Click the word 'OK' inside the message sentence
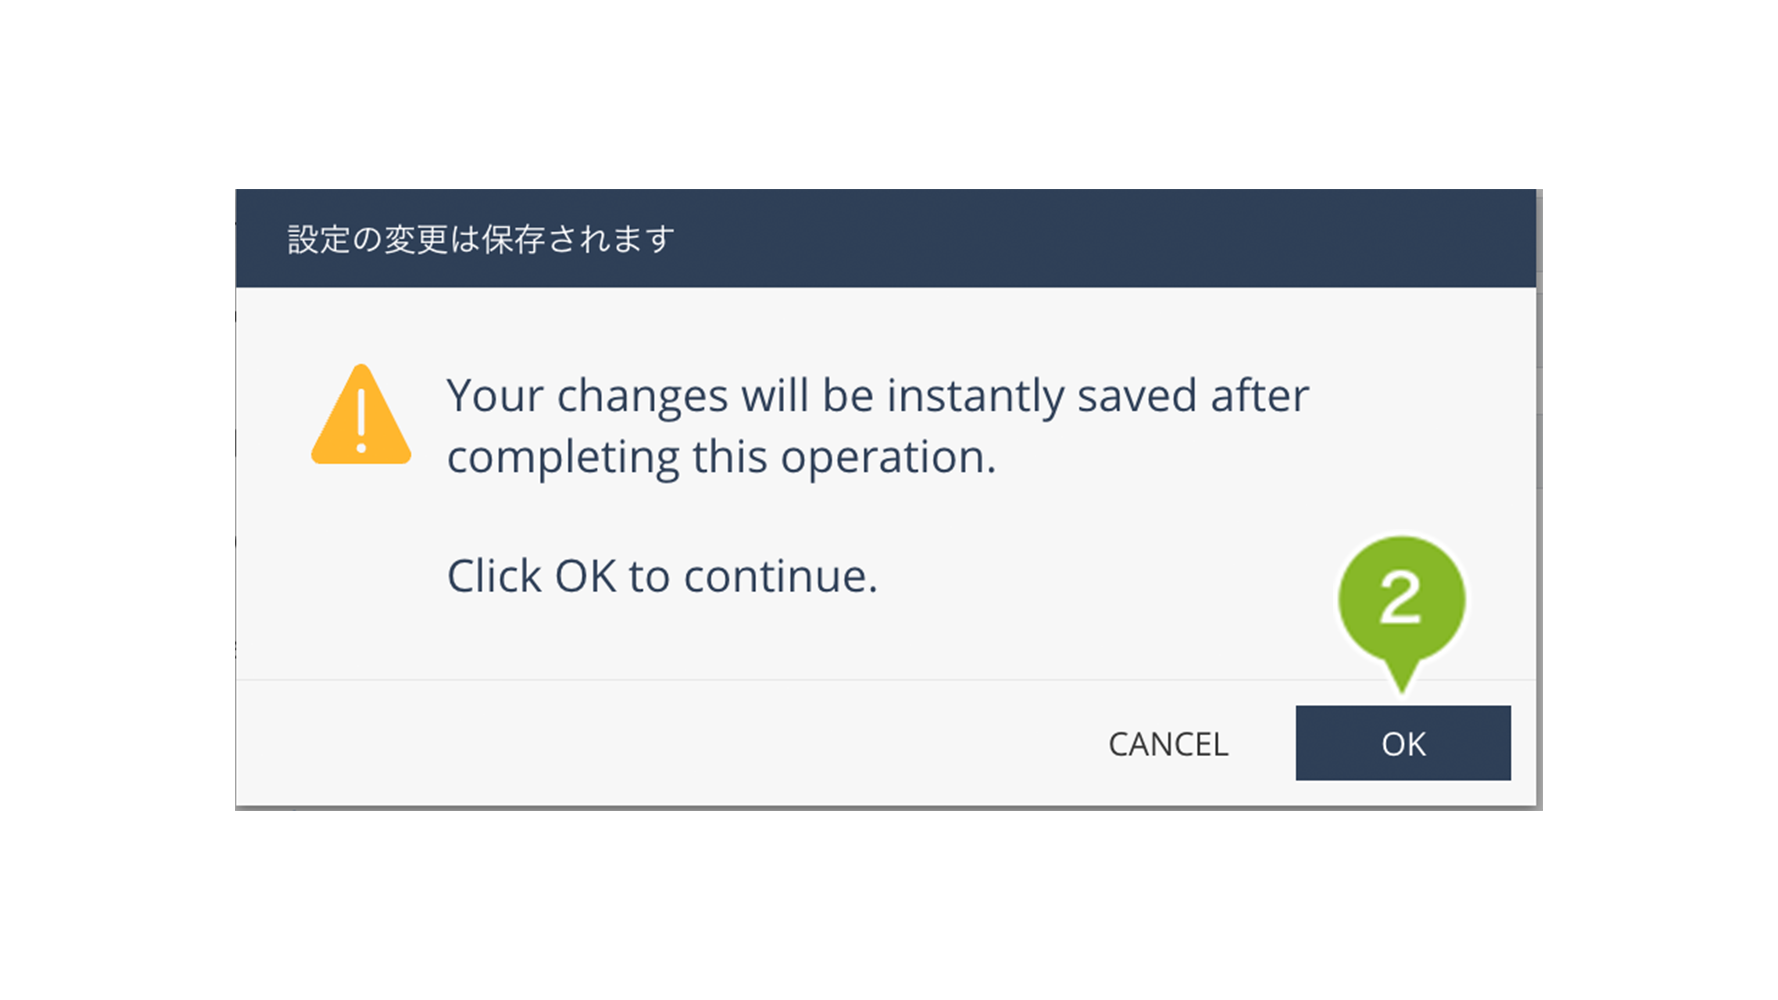 click(x=585, y=576)
